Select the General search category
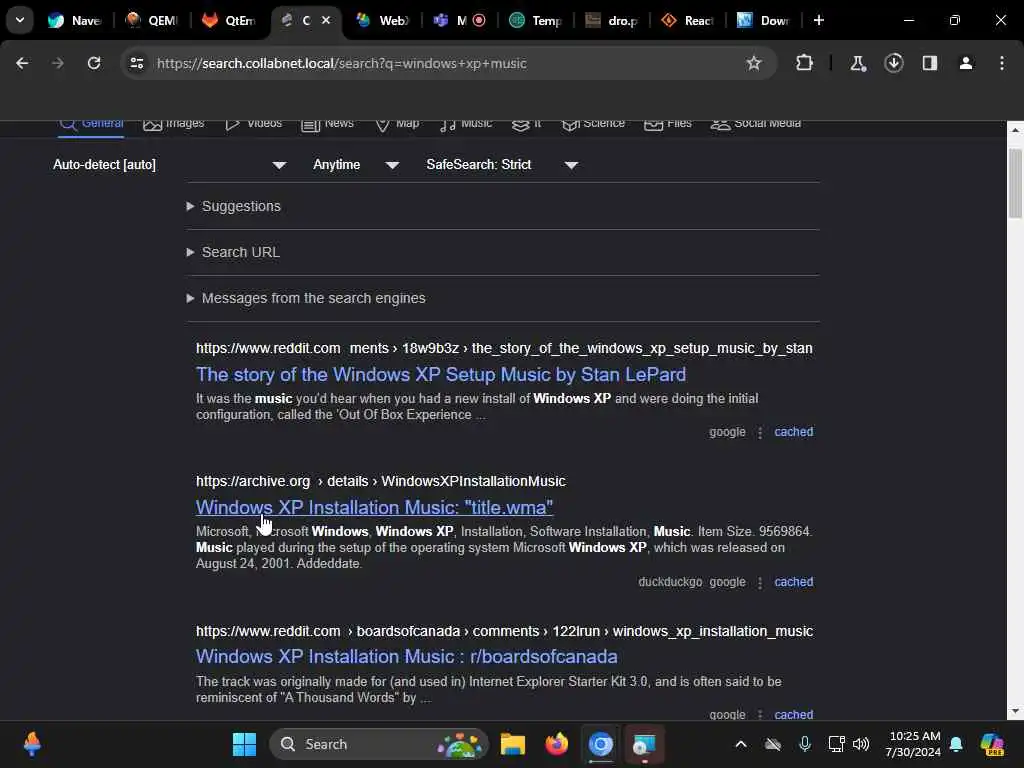The height and width of the screenshot is (768, 1024). pos(91,124)
